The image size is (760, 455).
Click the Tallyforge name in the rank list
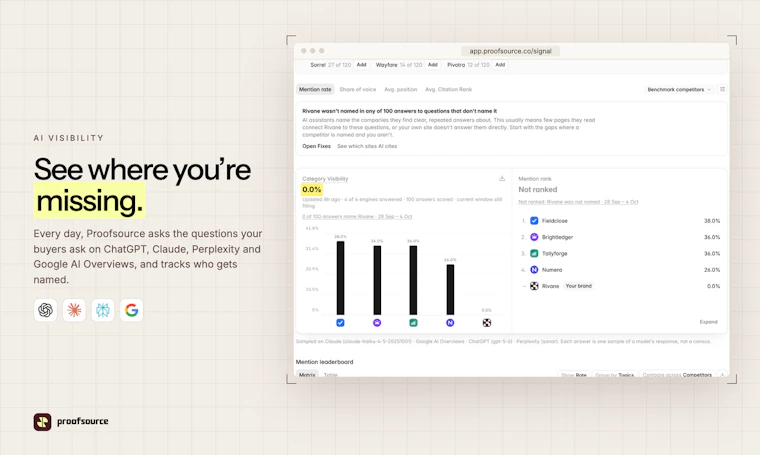(554, 253)
